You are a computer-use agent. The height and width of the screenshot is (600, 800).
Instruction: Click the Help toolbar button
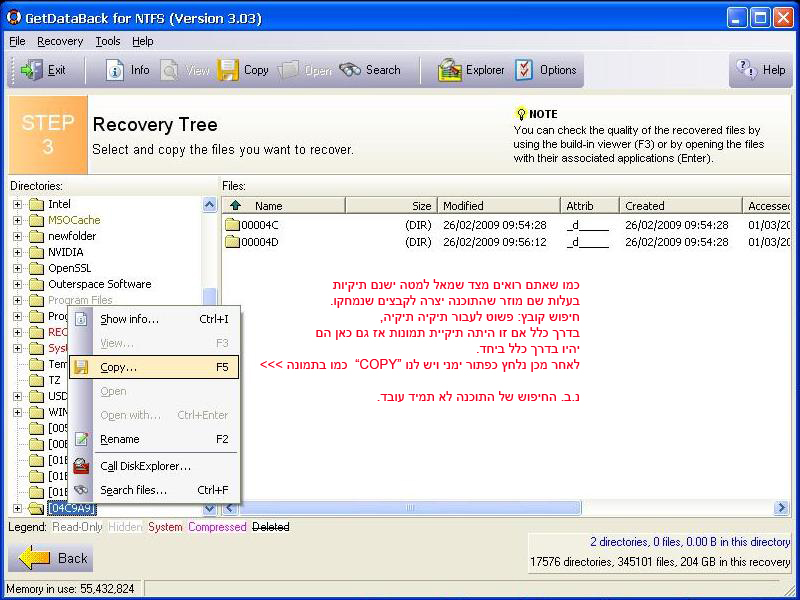tap(761, 70)
